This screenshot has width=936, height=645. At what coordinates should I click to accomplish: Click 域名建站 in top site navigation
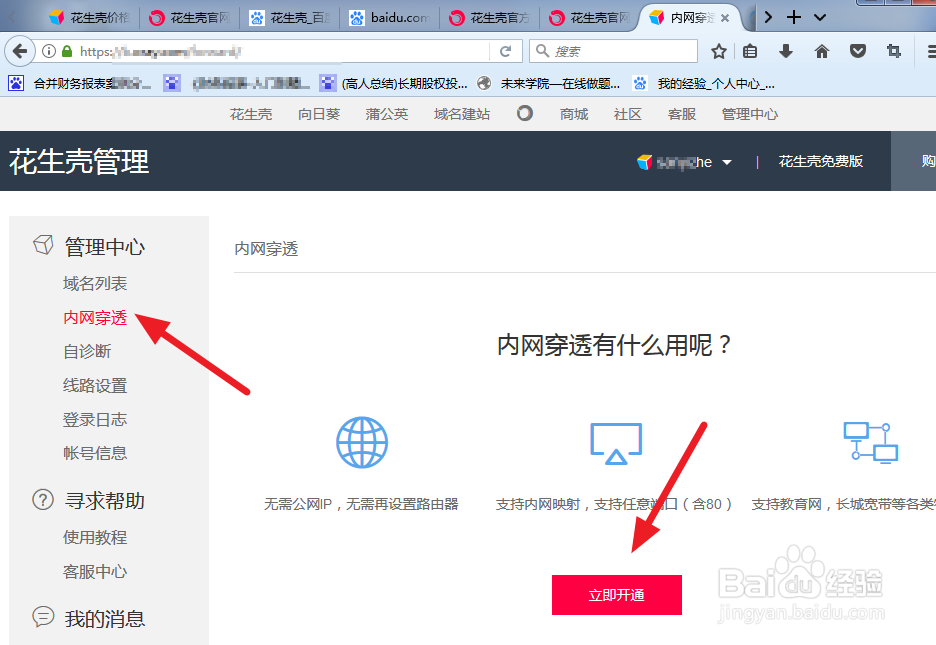(x=461, y=114)
